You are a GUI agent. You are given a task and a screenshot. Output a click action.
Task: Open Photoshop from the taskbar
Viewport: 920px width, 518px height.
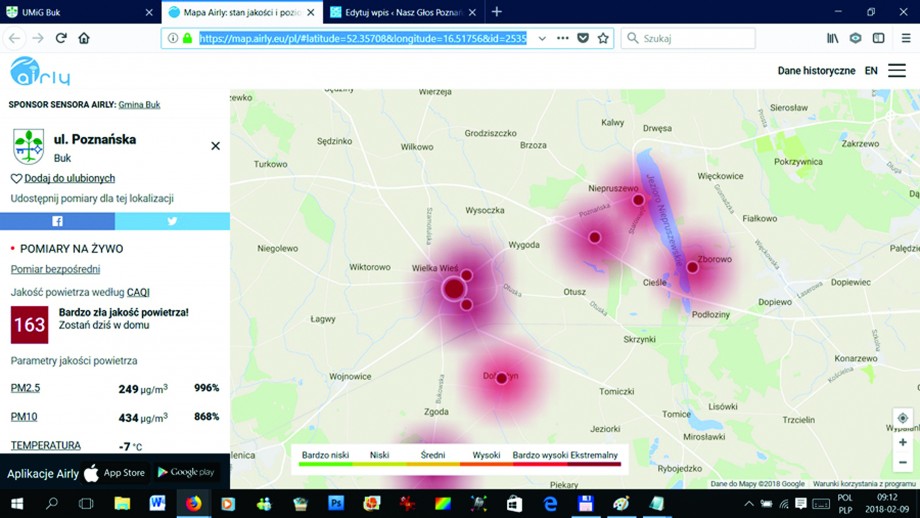[336, 503]
